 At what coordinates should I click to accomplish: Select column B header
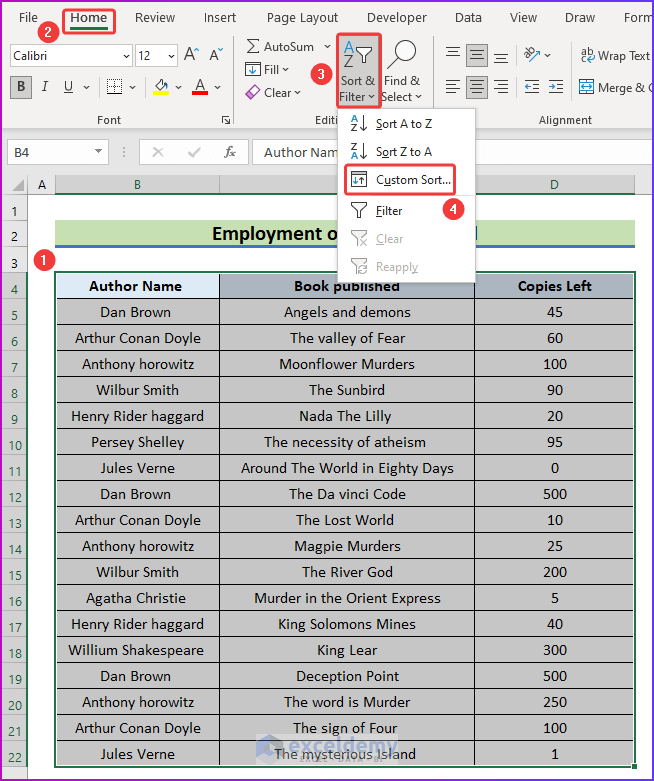137,185
